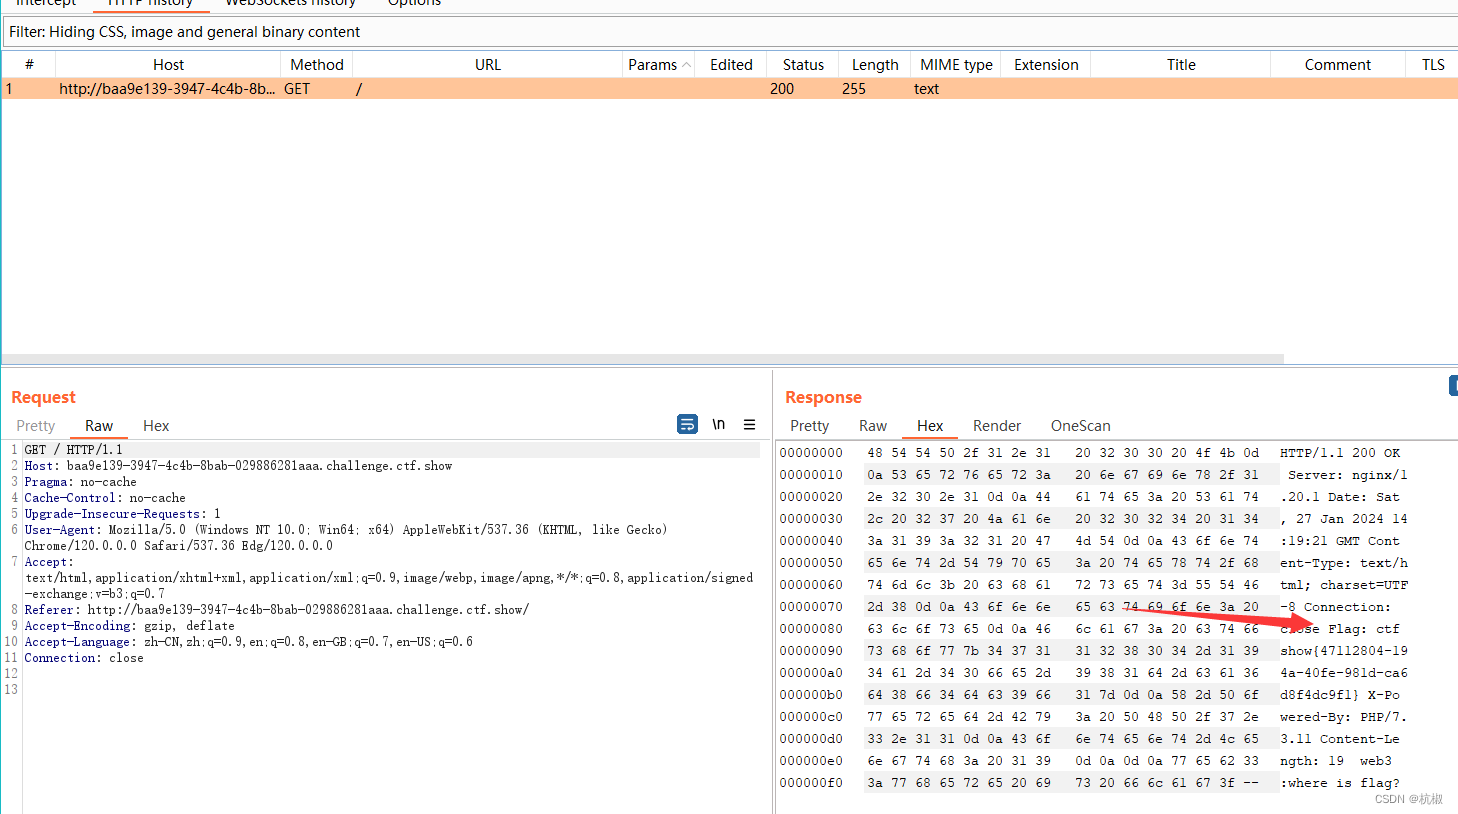This screenshot has height=814, width=1458.
Task: Click the Accept-Encoding header line
Action: tap(129, 626)
